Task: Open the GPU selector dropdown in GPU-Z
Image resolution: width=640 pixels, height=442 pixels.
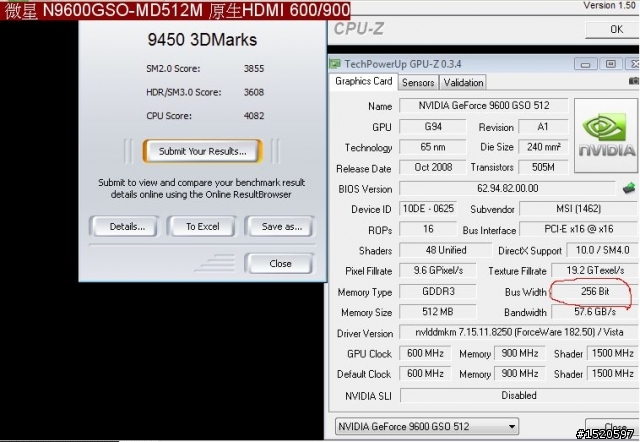Action: (x=427, y=426)
